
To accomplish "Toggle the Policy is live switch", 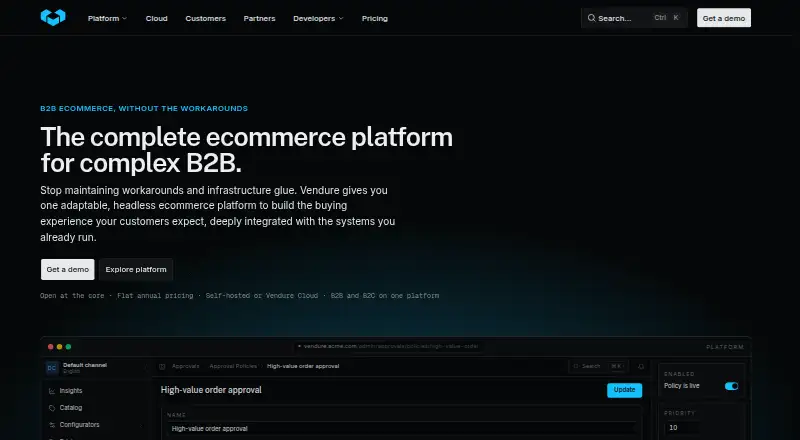I will pyautogui.click(x=731, y=386).
